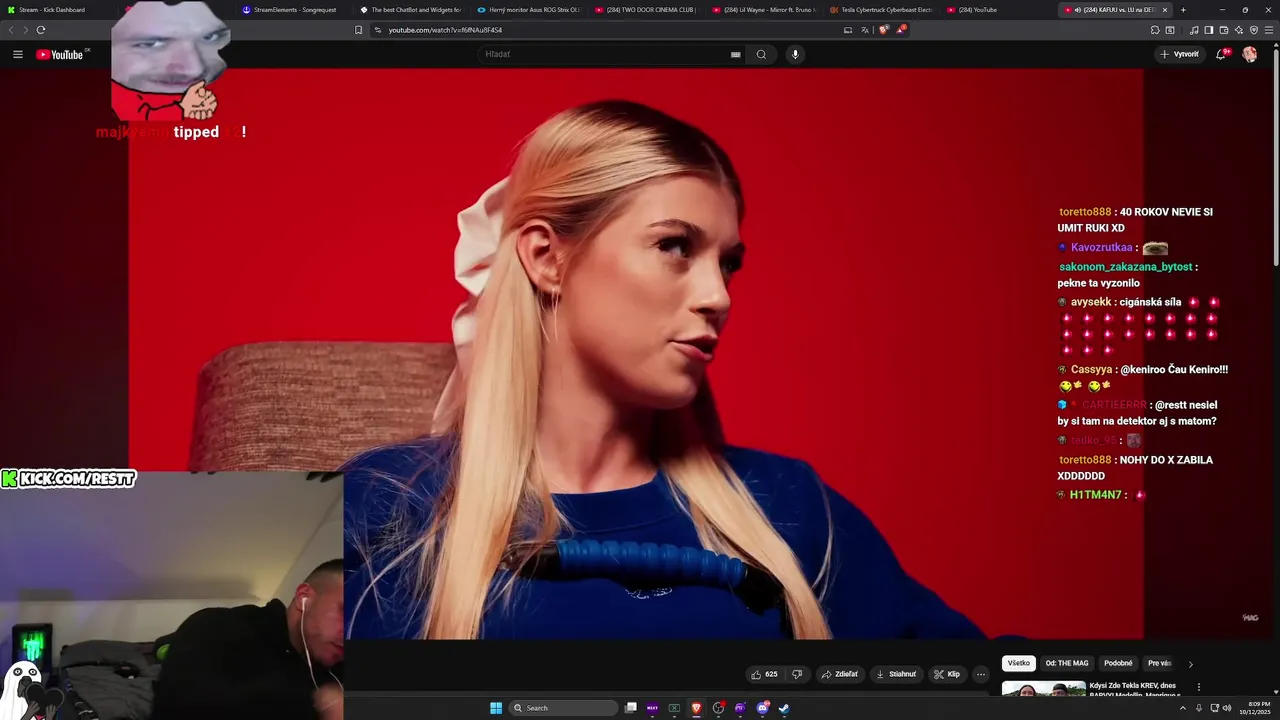
Task: Open the Steam taskbar icon
Action: (784, 708)
